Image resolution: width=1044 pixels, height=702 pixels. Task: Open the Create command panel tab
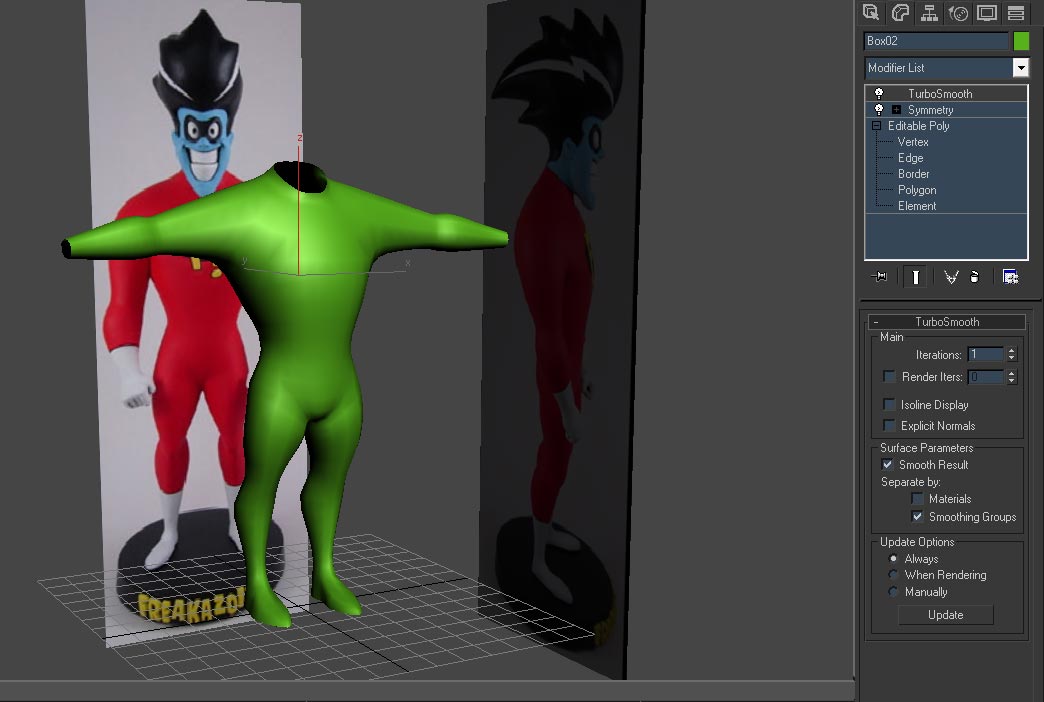[x=871, y=13]
